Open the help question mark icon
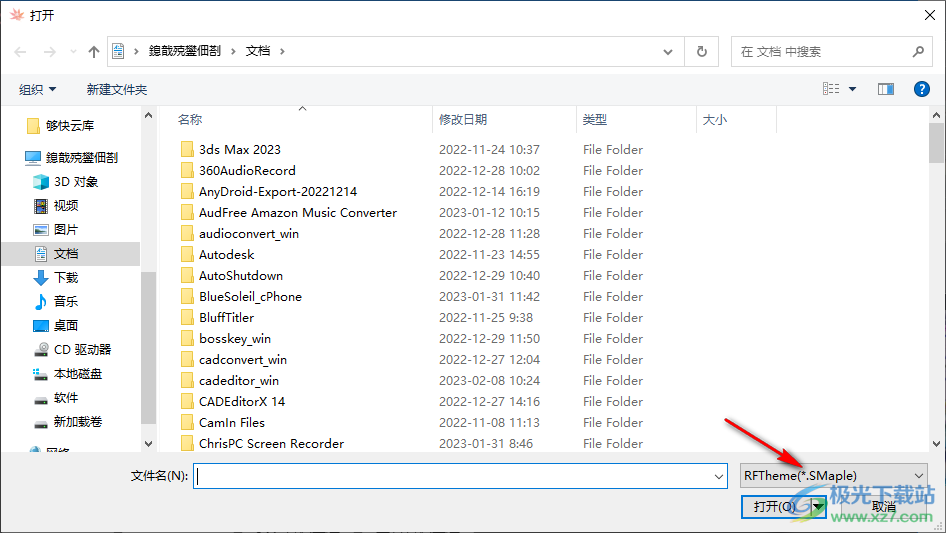 coord(921,89)
